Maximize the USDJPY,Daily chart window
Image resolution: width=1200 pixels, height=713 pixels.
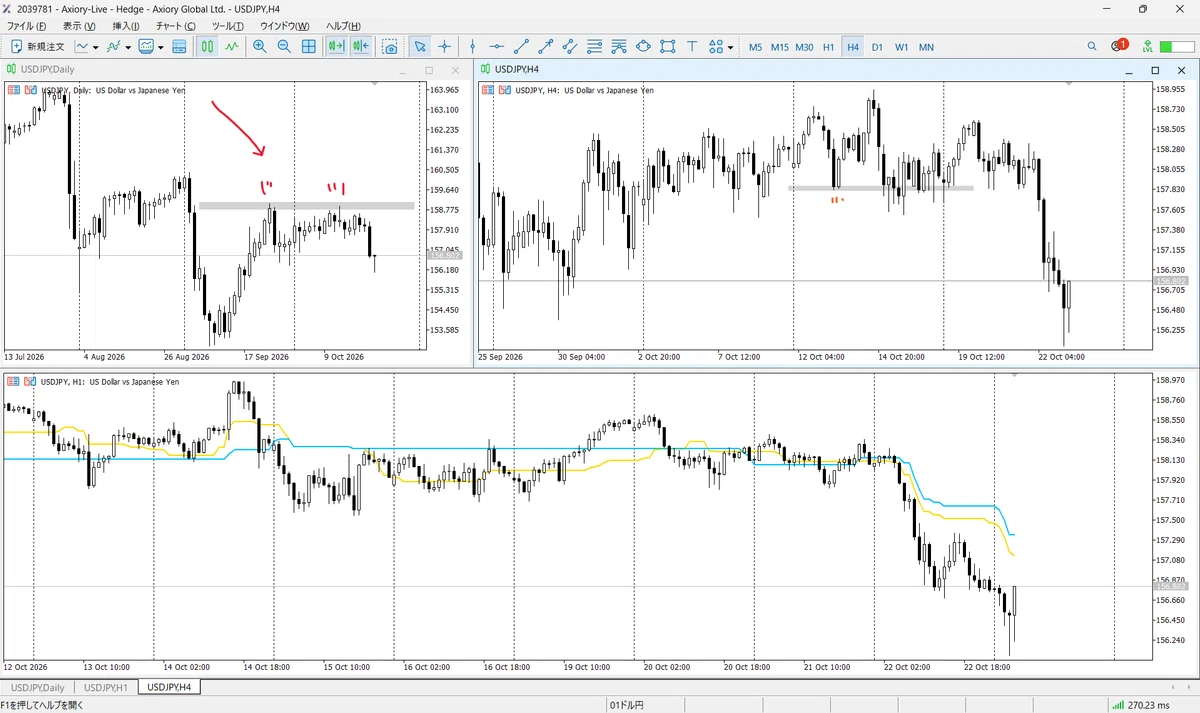click(429, 70)
